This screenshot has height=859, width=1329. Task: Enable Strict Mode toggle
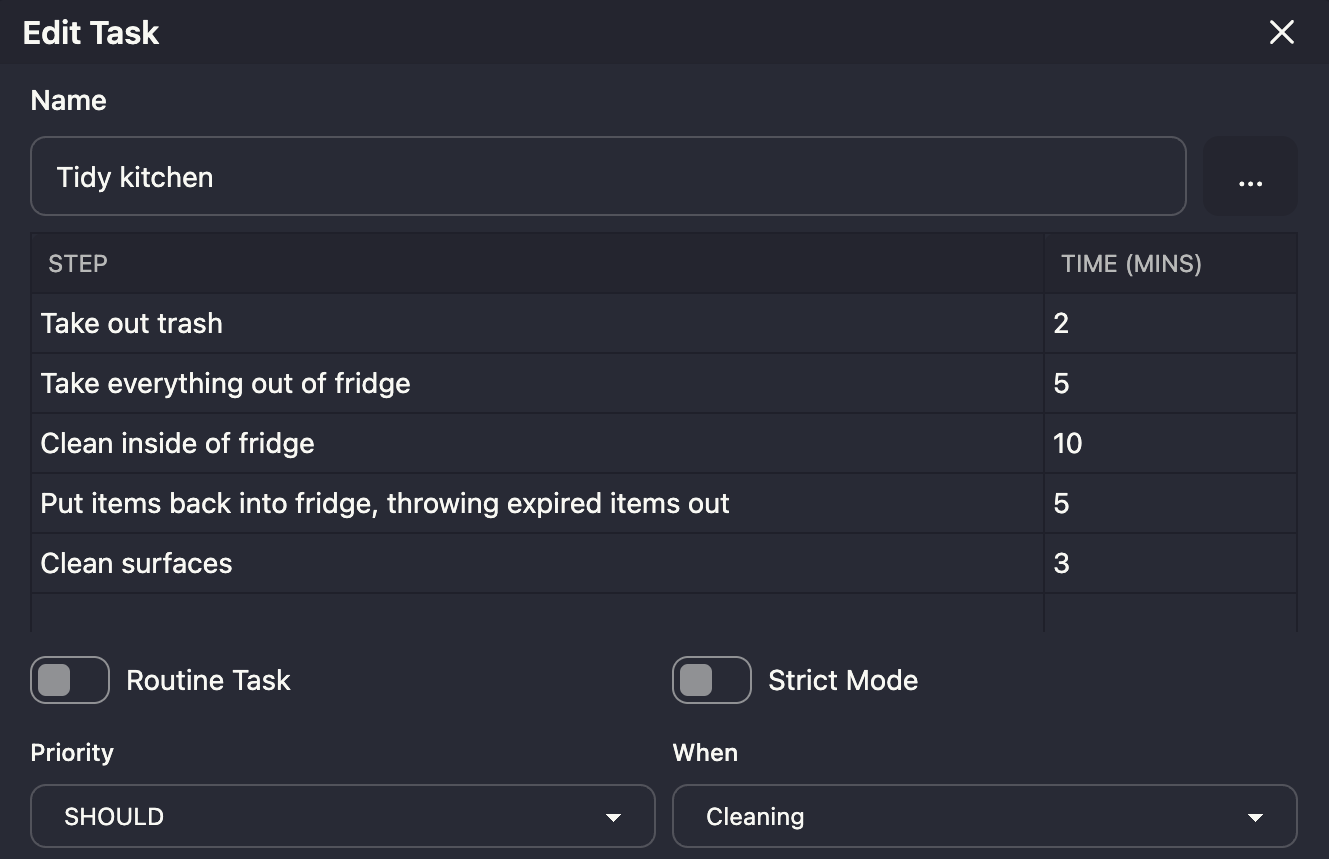click(x=711, y=680)
